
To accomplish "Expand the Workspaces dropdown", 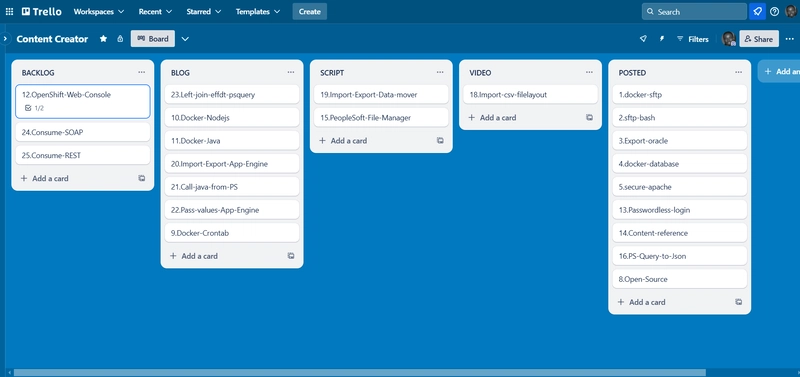I will coord(98,11).
